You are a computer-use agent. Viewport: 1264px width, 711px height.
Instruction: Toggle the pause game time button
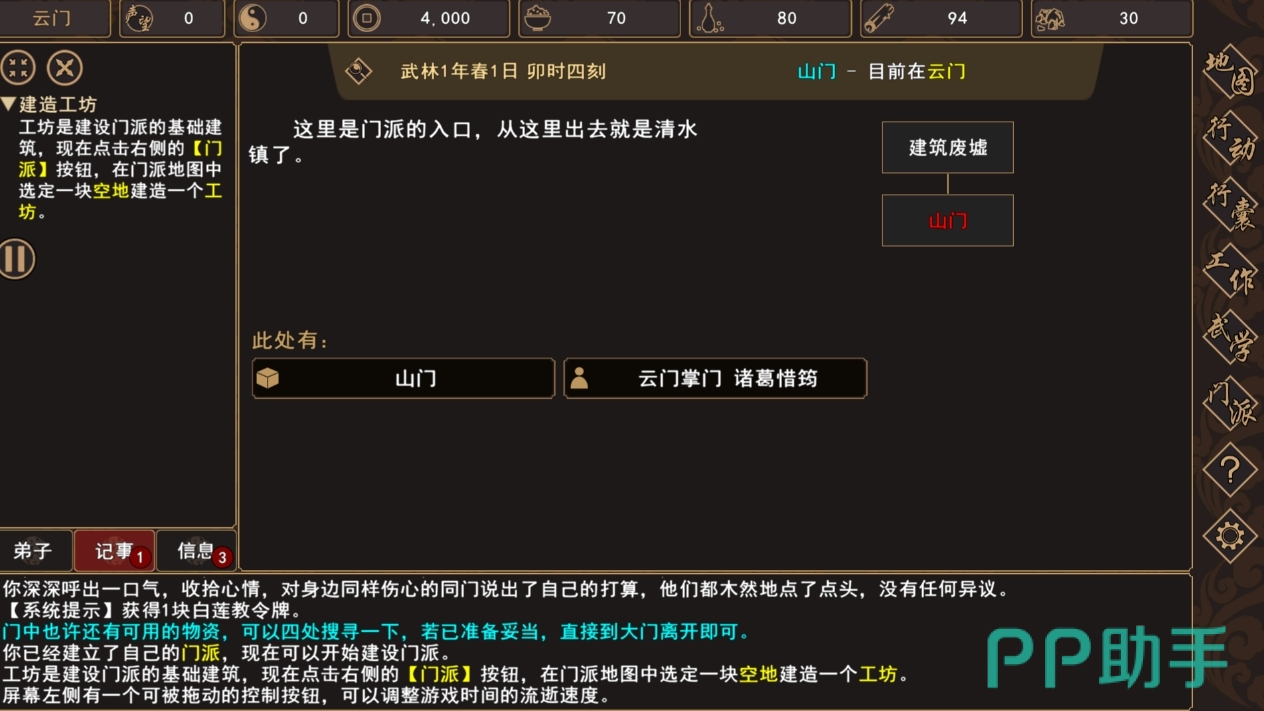click(16, 259)
